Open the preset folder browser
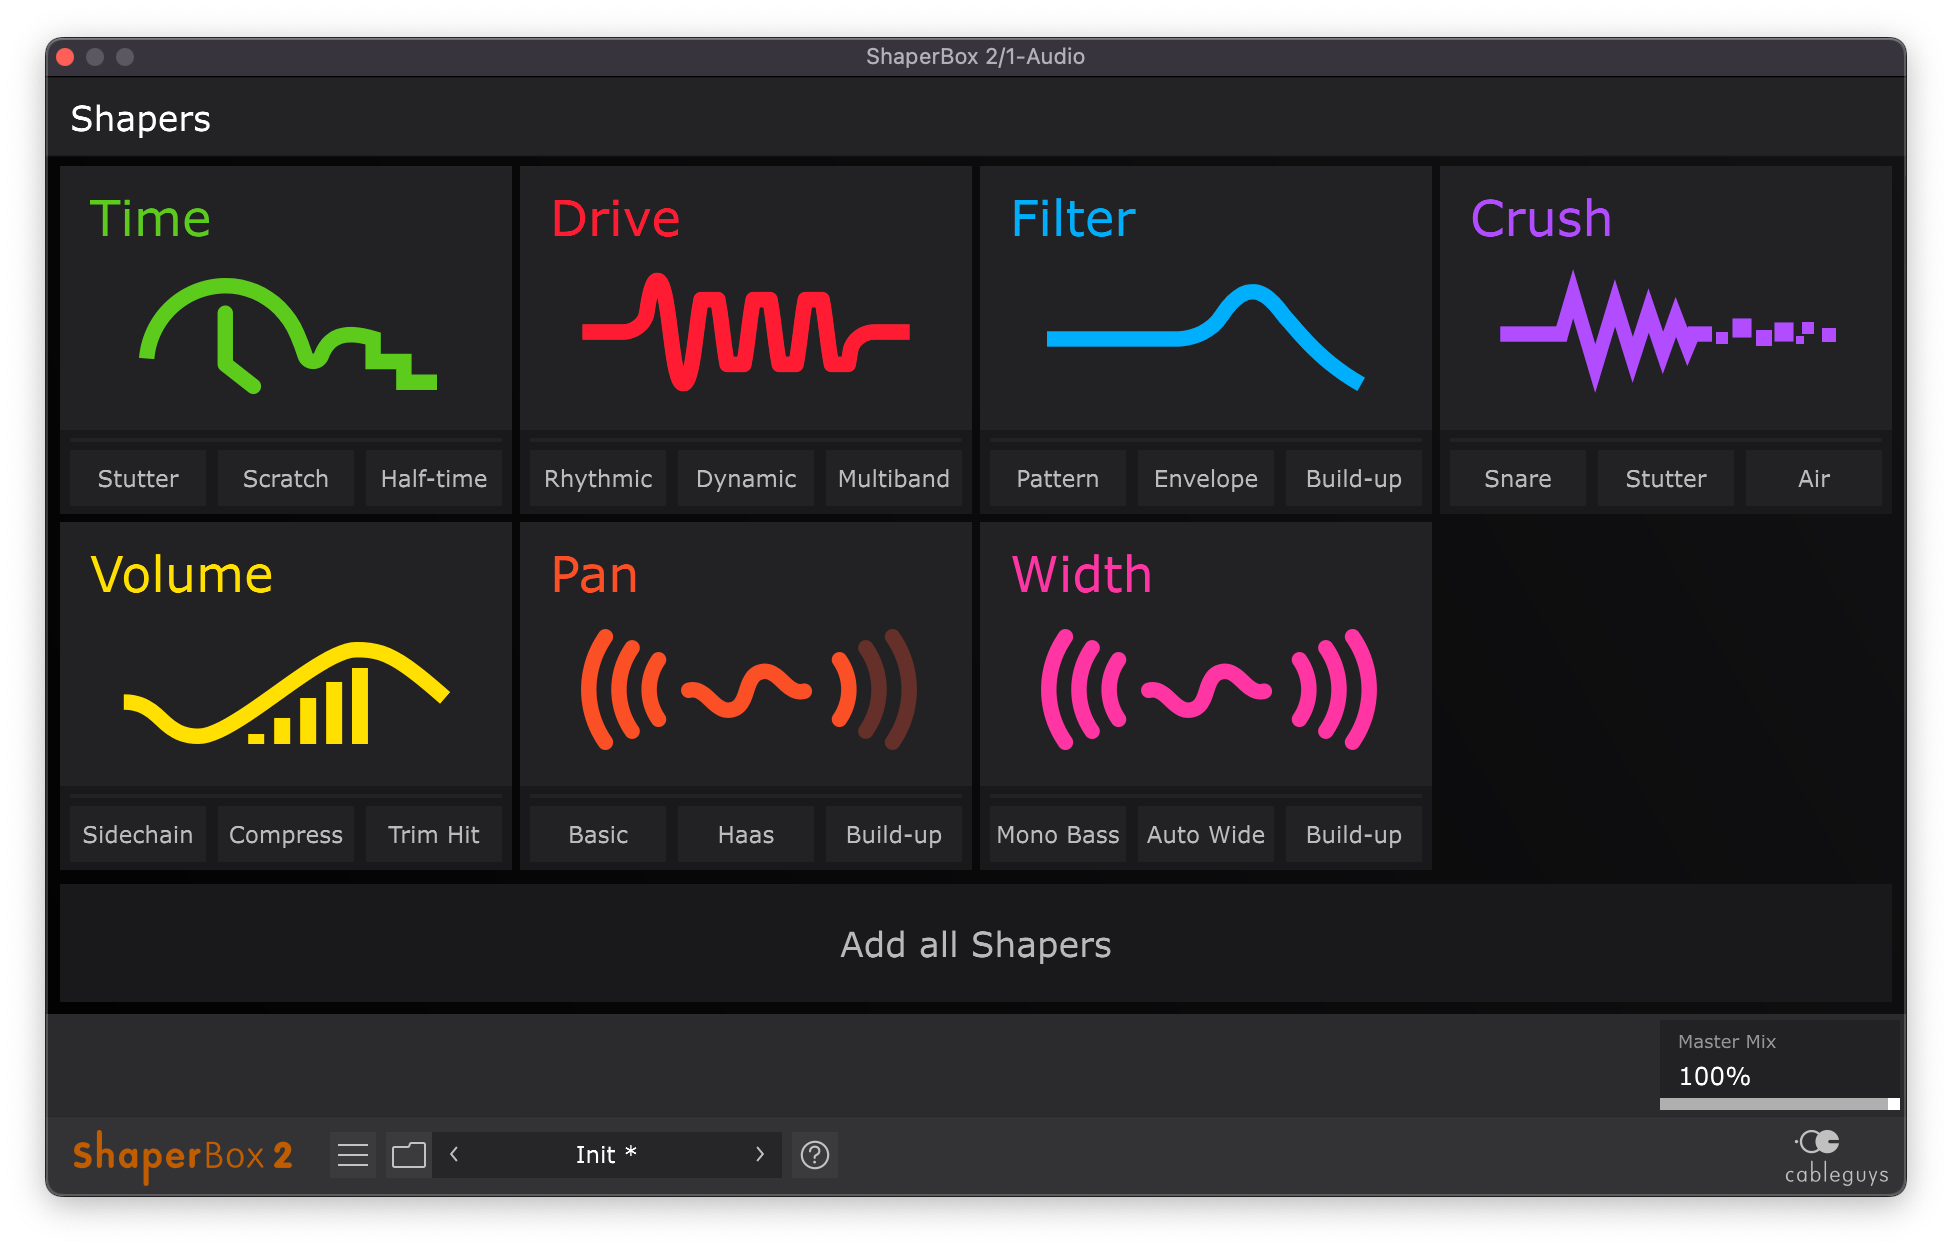 (408, 1155)
